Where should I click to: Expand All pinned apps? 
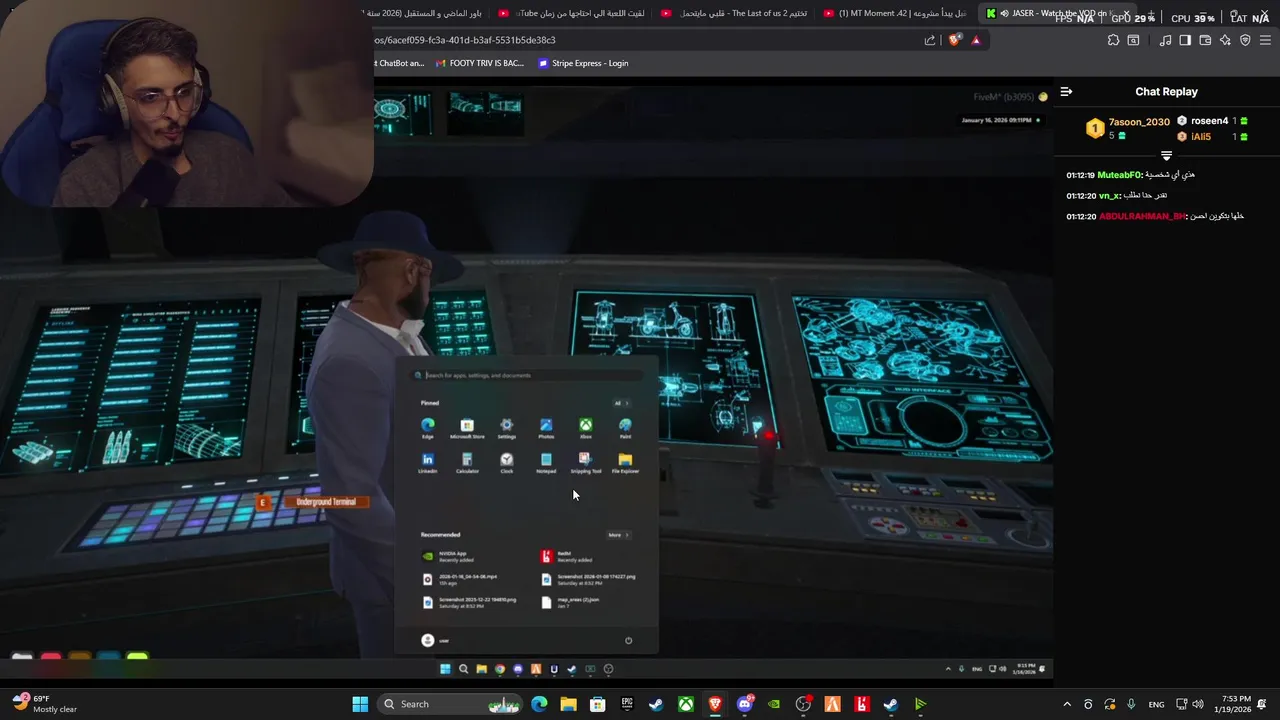pyautogui.click(x=621, y=403)
